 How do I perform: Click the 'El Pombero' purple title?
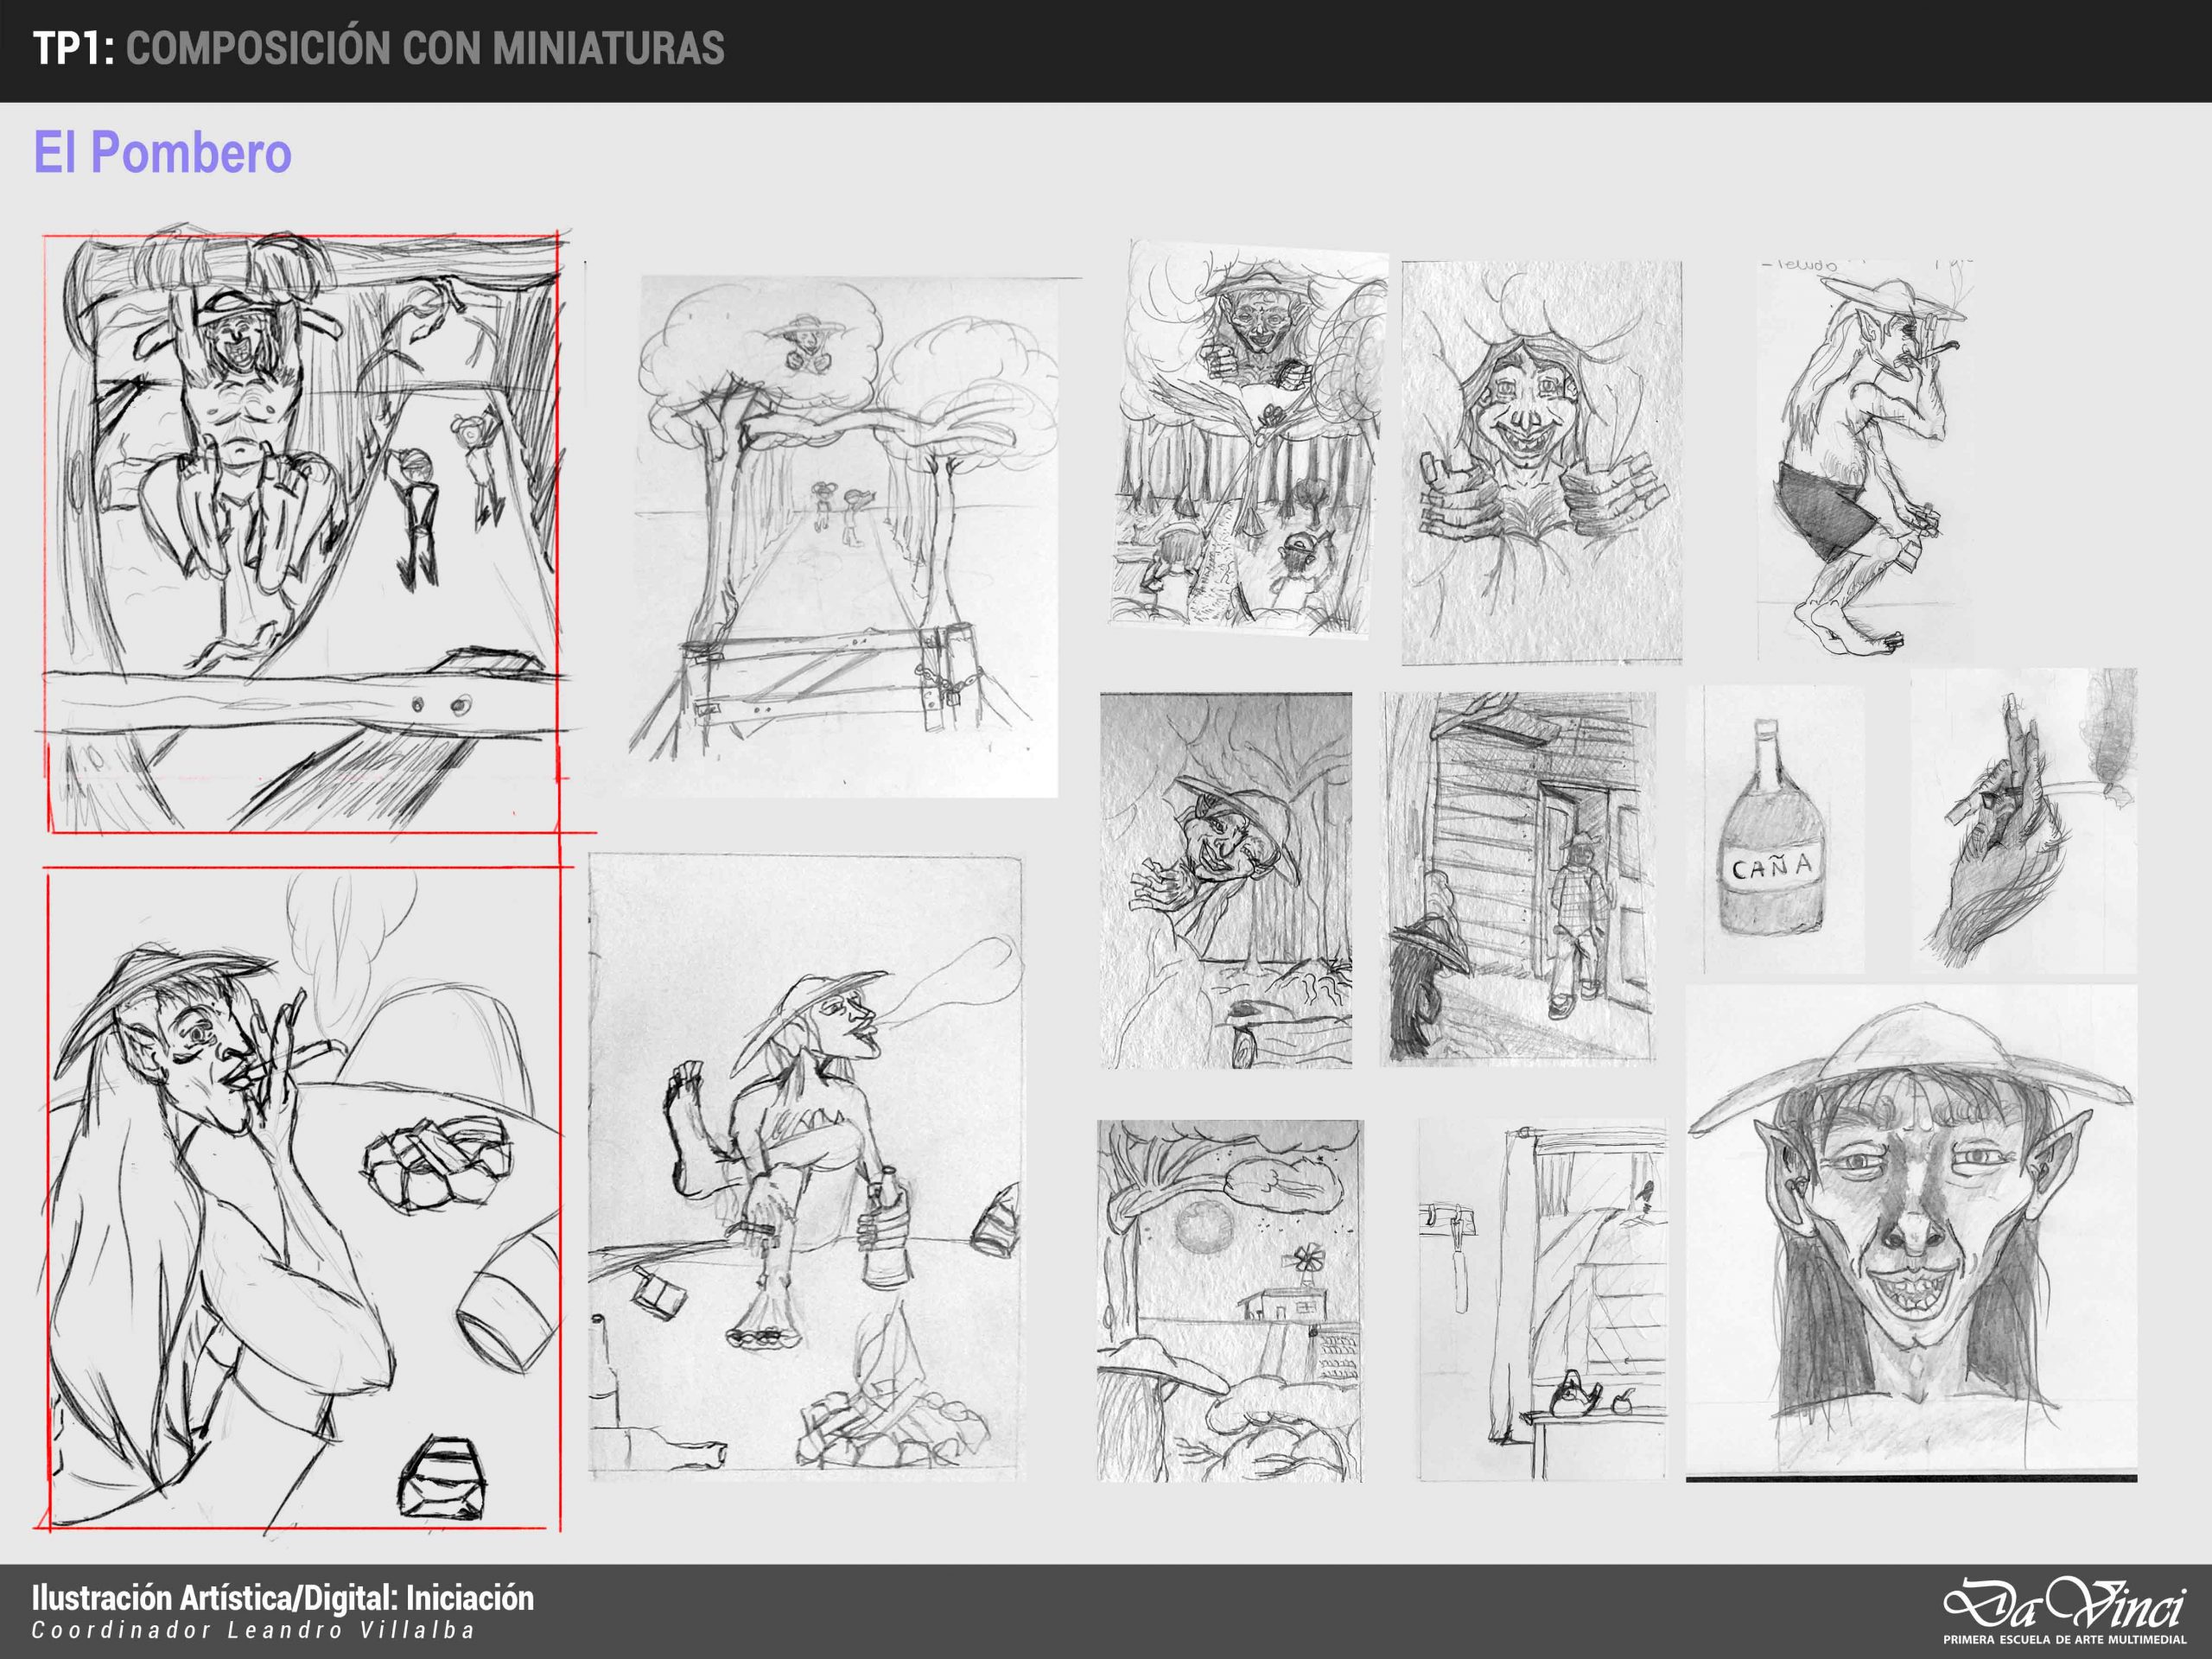pos(163,153)
